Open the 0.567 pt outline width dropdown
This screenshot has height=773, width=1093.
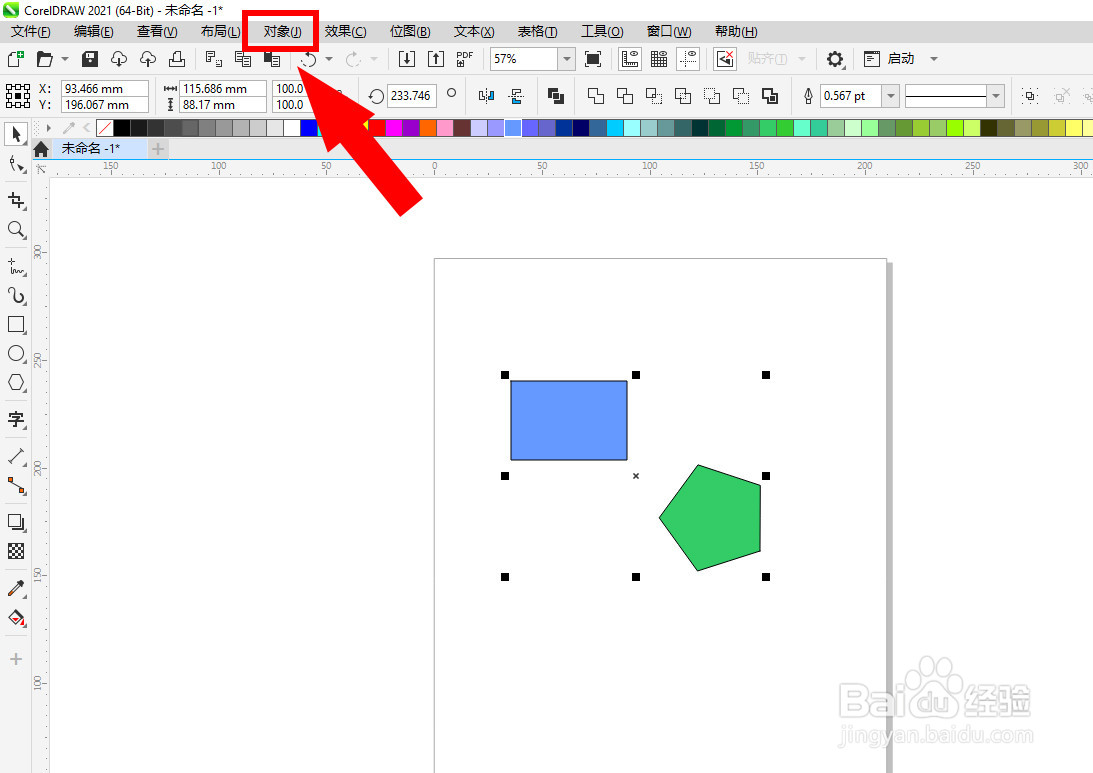pos(890,95)
